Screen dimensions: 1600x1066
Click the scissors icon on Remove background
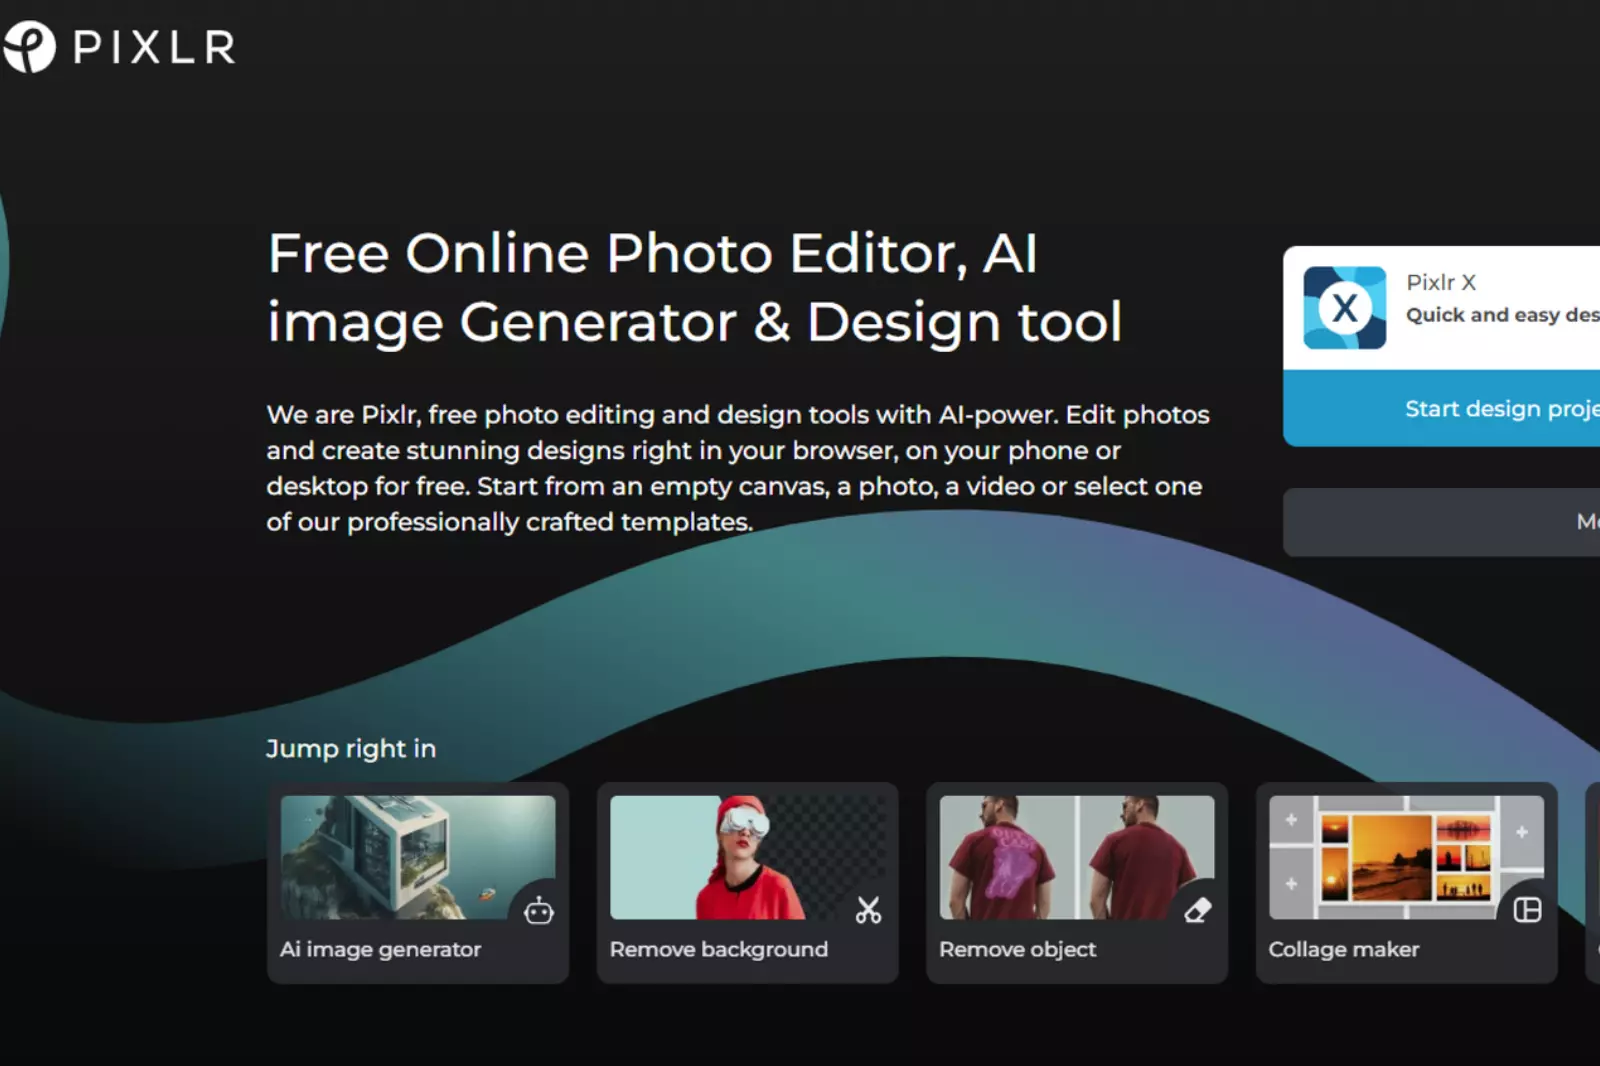pyautogui.click(x=868, y=910)
